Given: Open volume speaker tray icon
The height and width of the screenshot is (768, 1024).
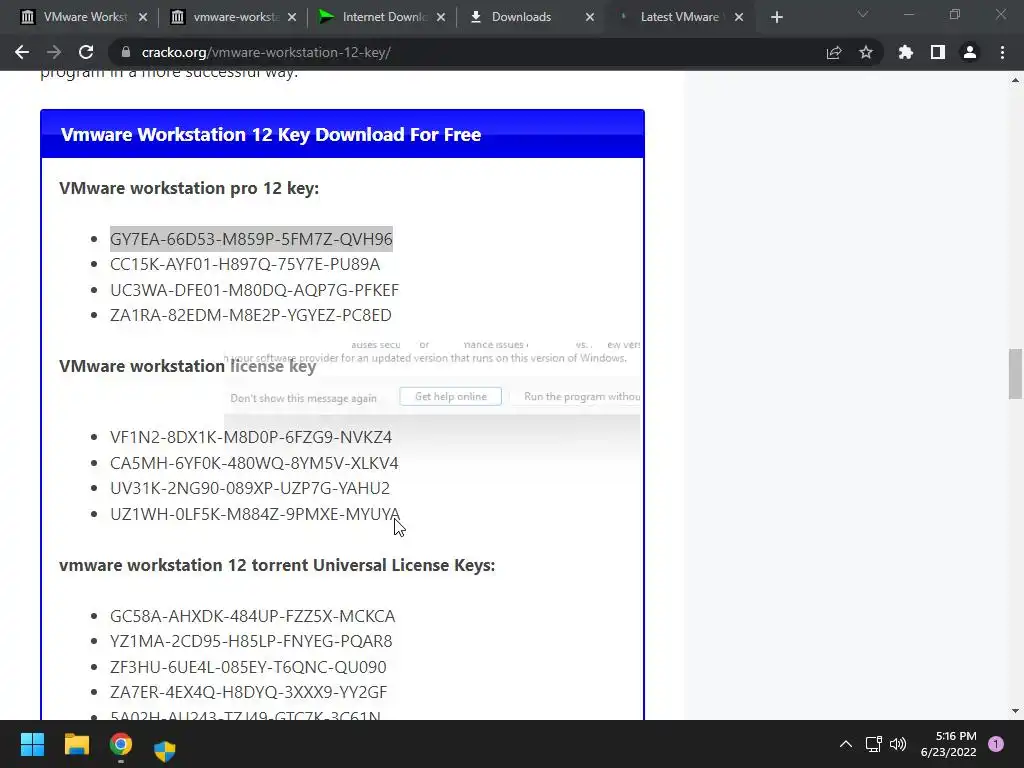Looking at the screenshot, I should 898,744.
